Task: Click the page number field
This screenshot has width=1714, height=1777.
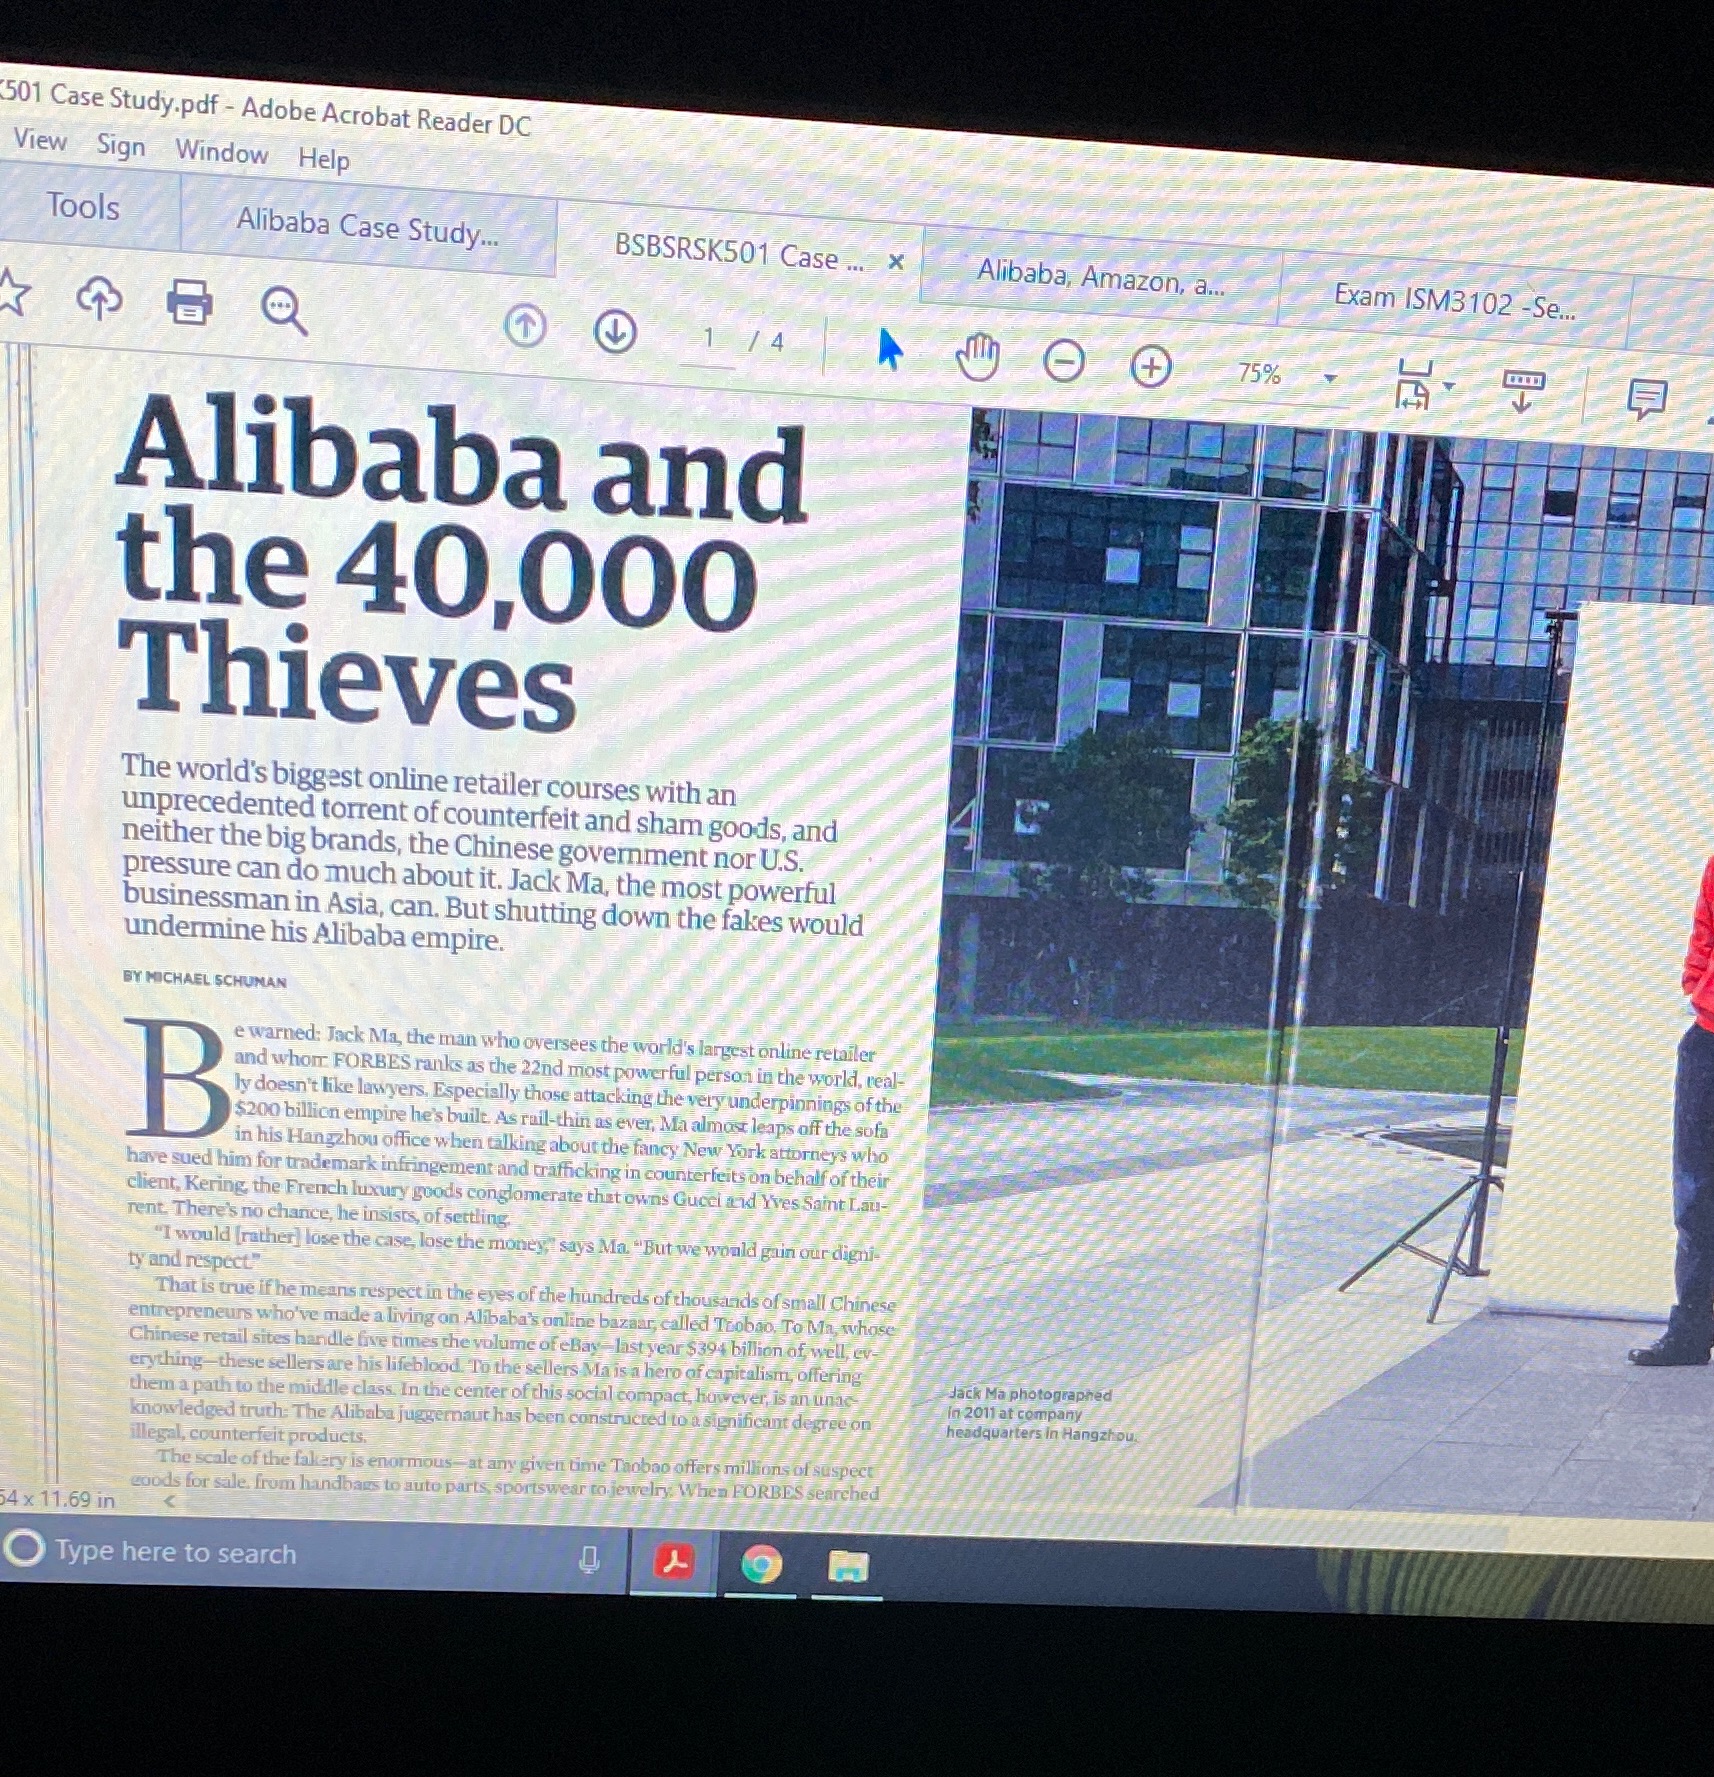Action: [708, 340]
